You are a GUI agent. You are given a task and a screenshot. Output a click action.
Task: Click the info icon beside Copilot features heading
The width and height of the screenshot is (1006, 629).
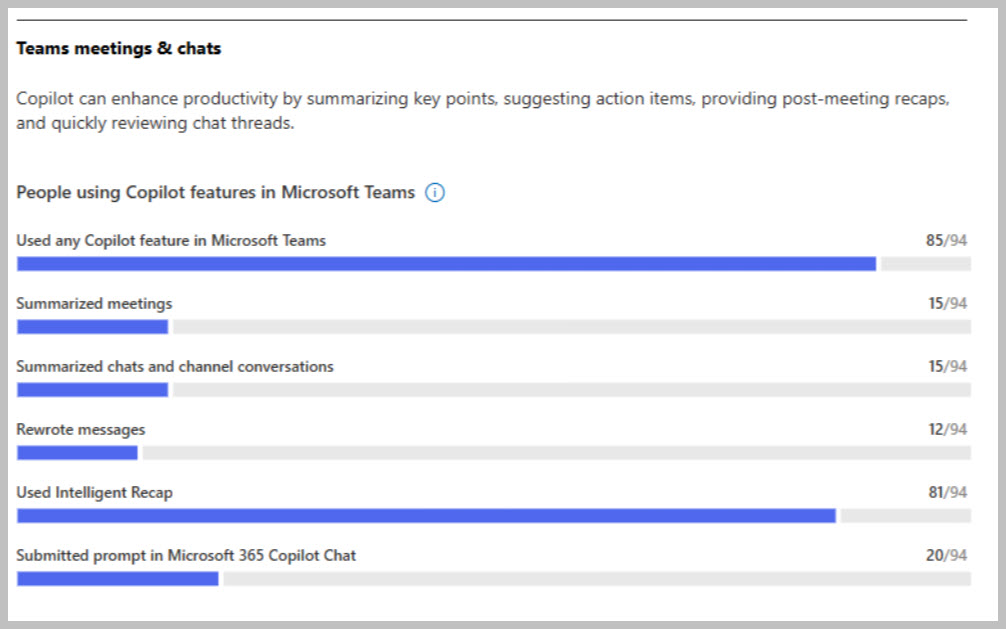coord(435,193)
